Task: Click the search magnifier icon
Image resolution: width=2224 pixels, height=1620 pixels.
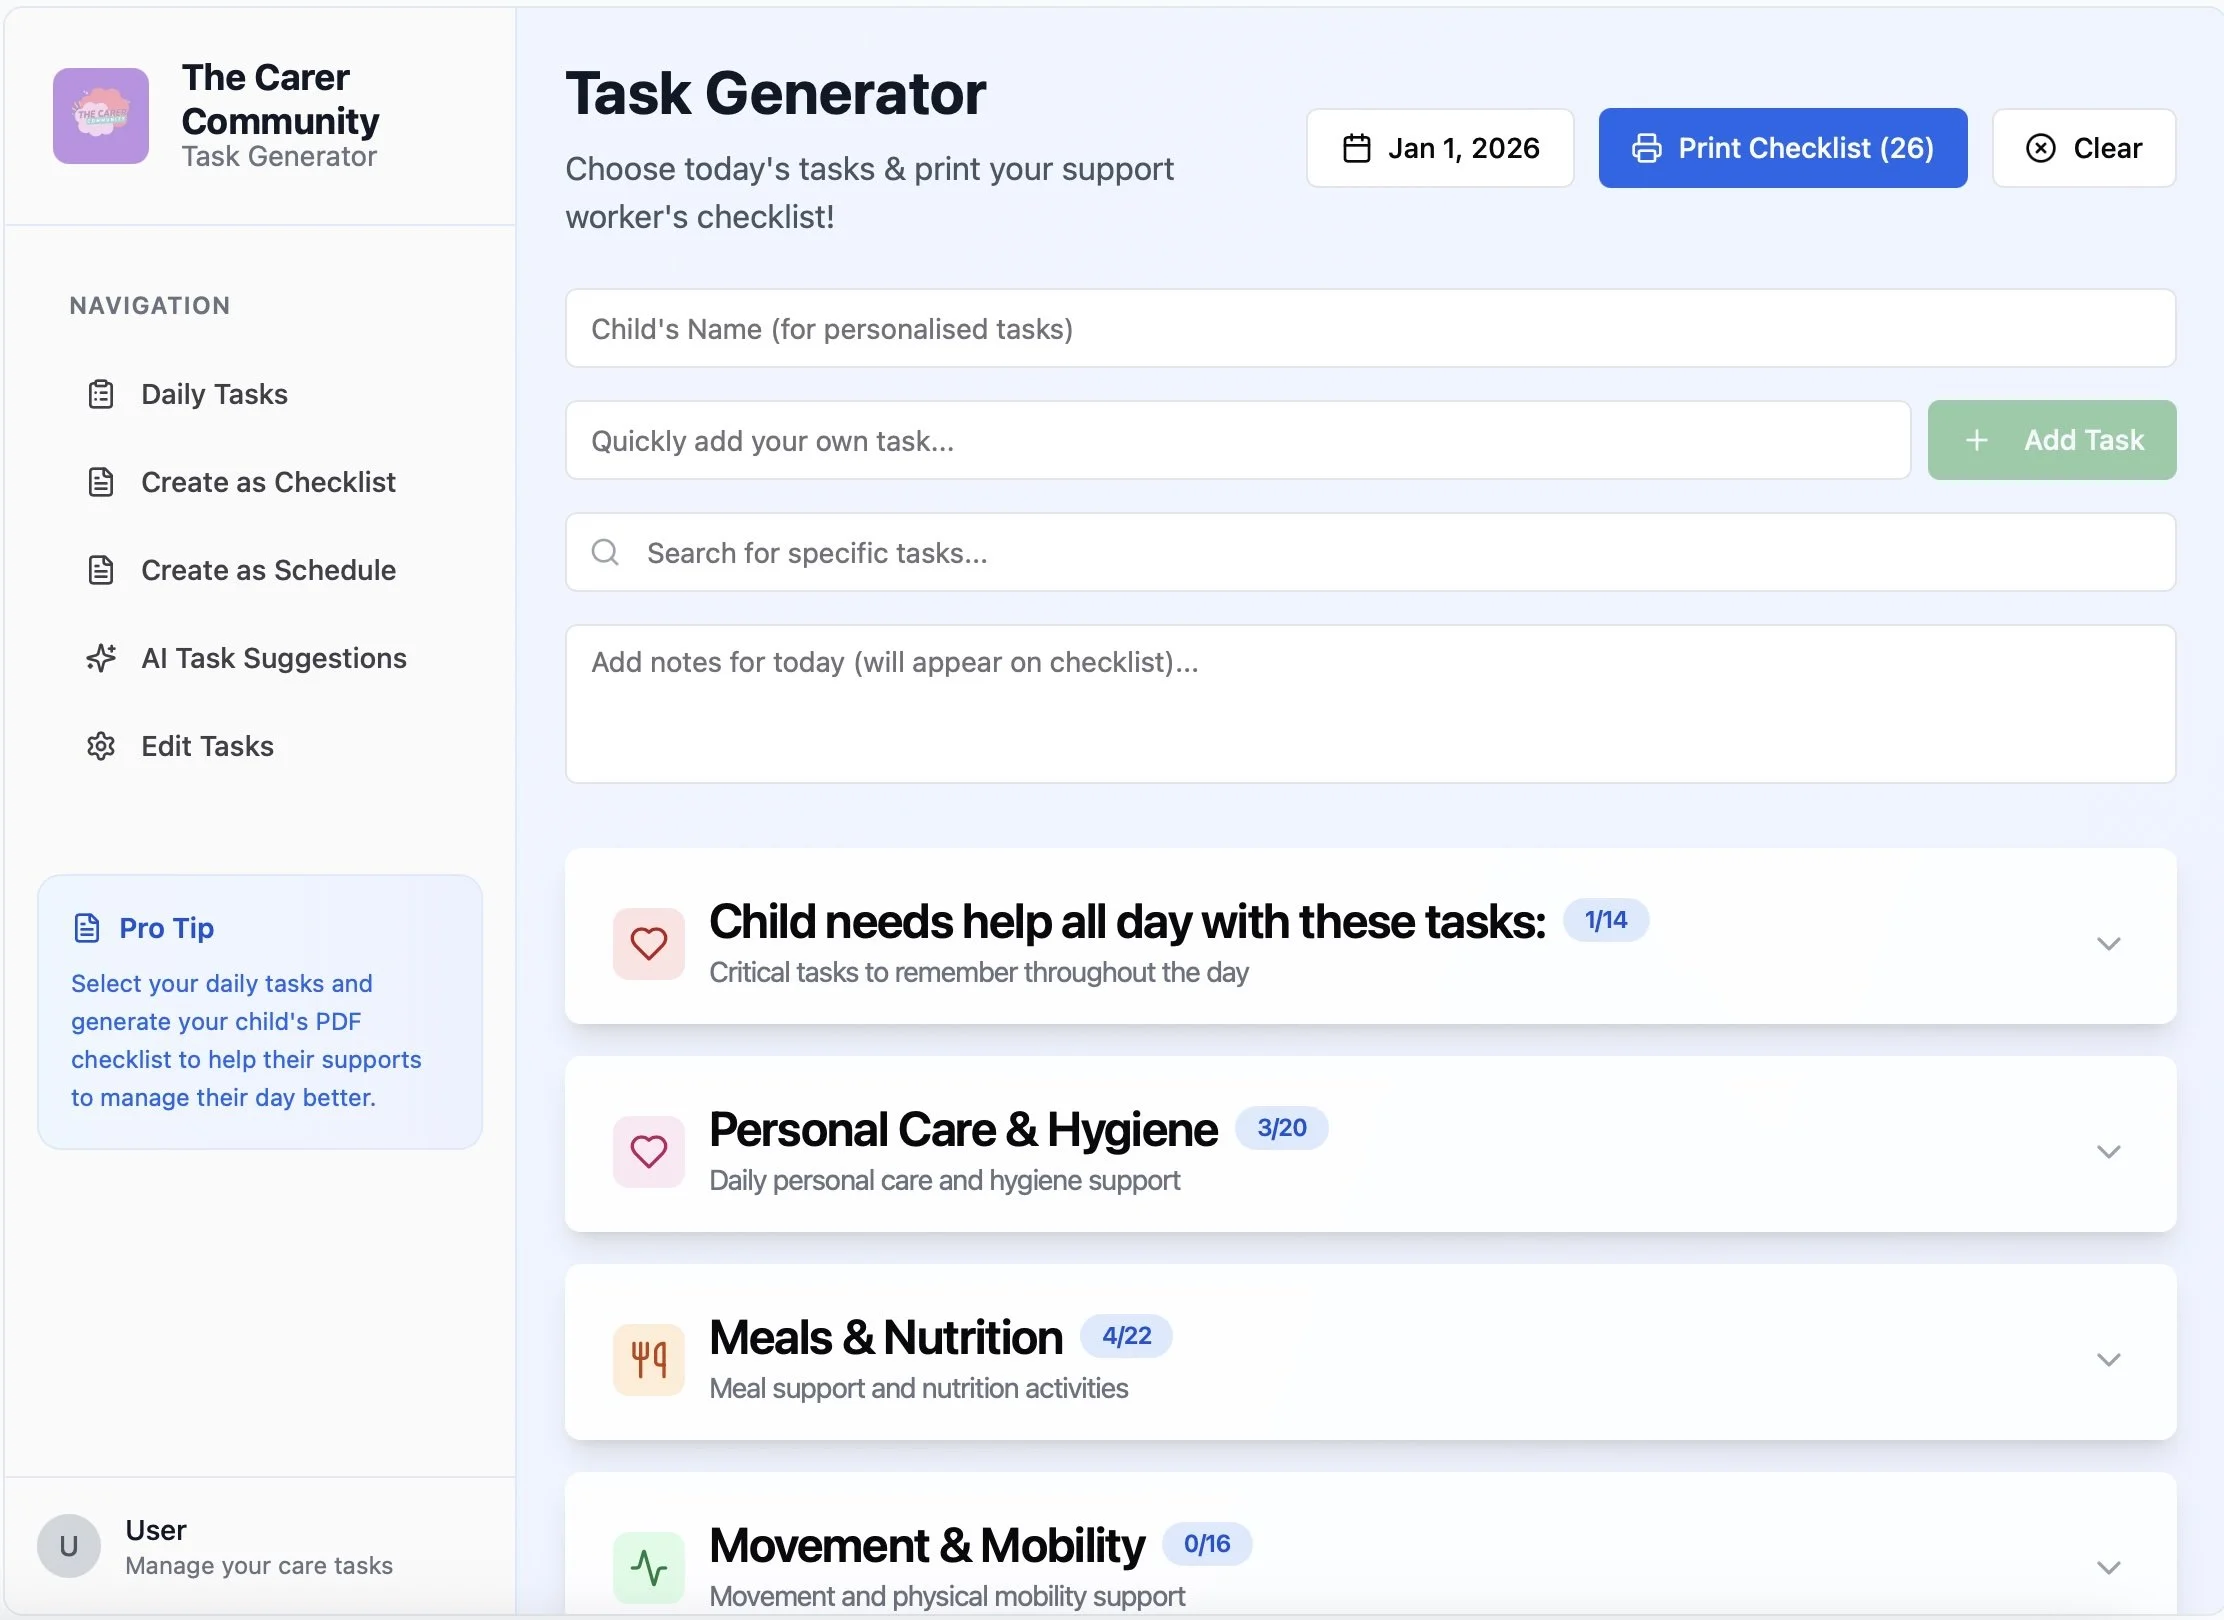Action: (605, 552)
